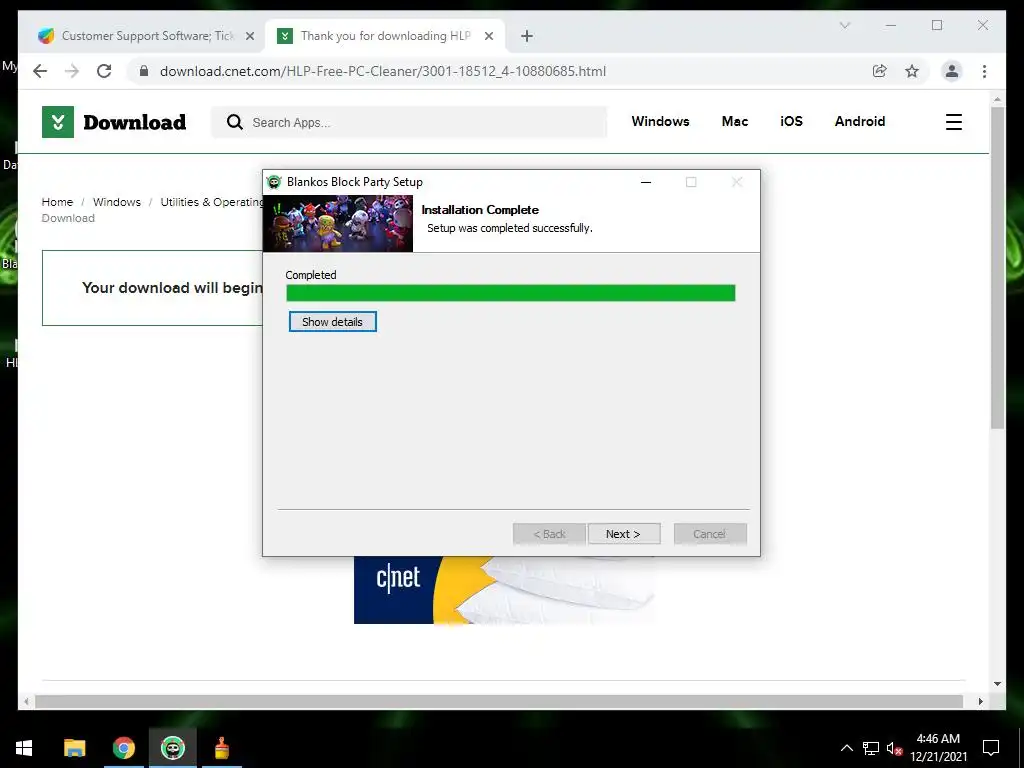The image size is (1024, 768).
Task: Click the muted volume tray icon
Action: click(895, 748)
